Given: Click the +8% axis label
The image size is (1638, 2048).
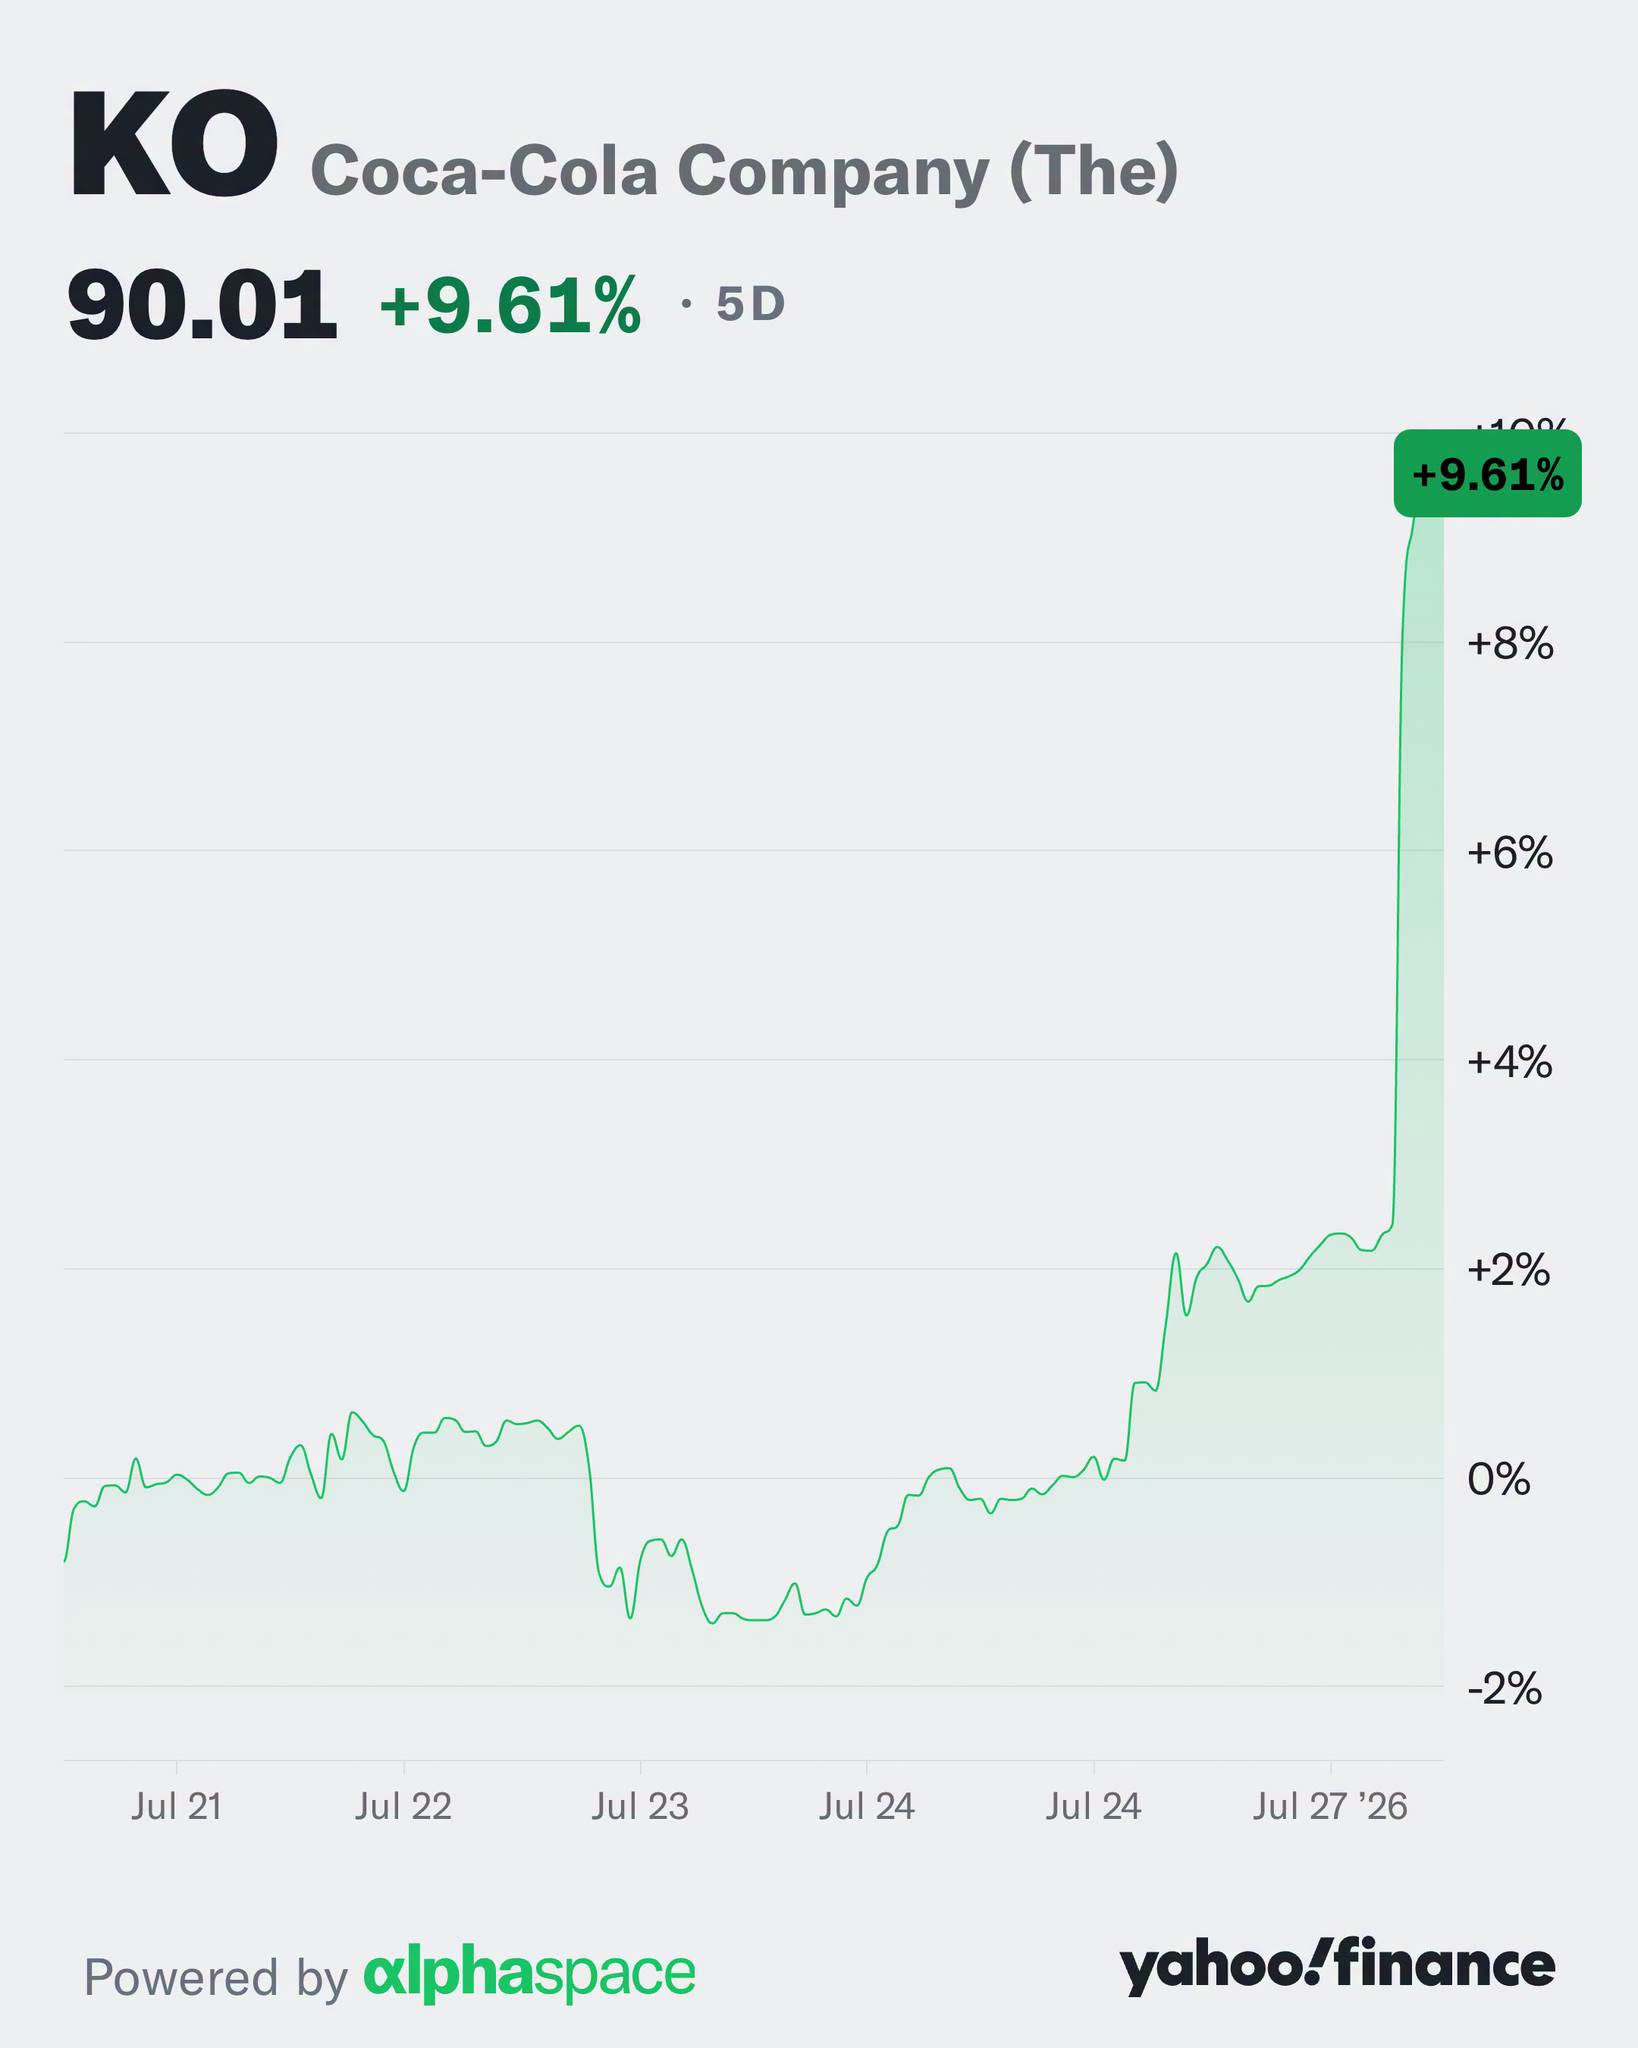Looking at the screenshot, I should 1510,644.
